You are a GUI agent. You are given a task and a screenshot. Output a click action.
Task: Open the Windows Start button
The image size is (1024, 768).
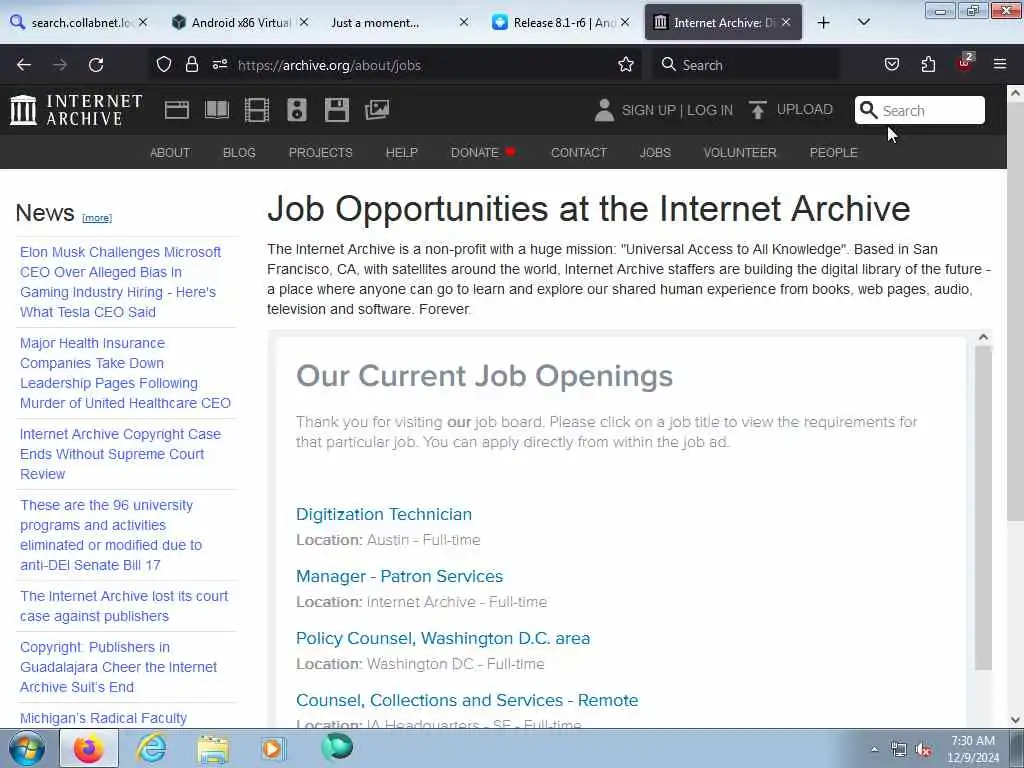(x=27, y=748)
